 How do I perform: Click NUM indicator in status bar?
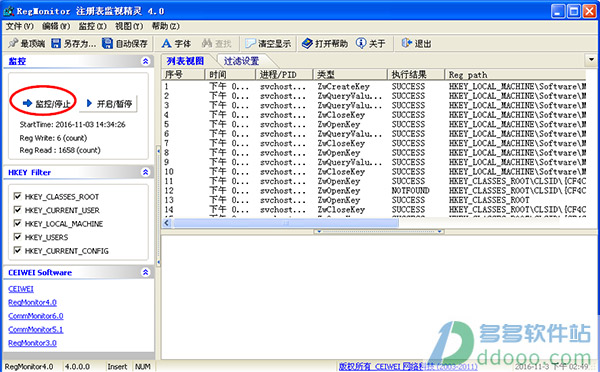[x=142, y=367]
